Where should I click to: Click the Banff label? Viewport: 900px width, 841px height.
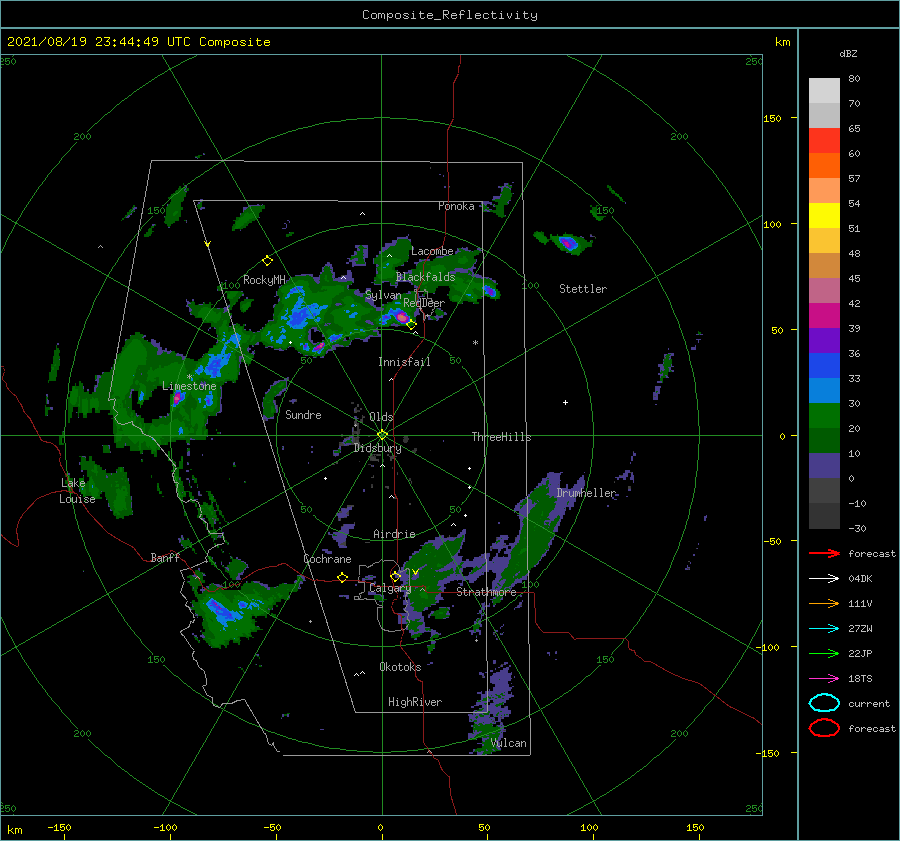coord(165,557)
